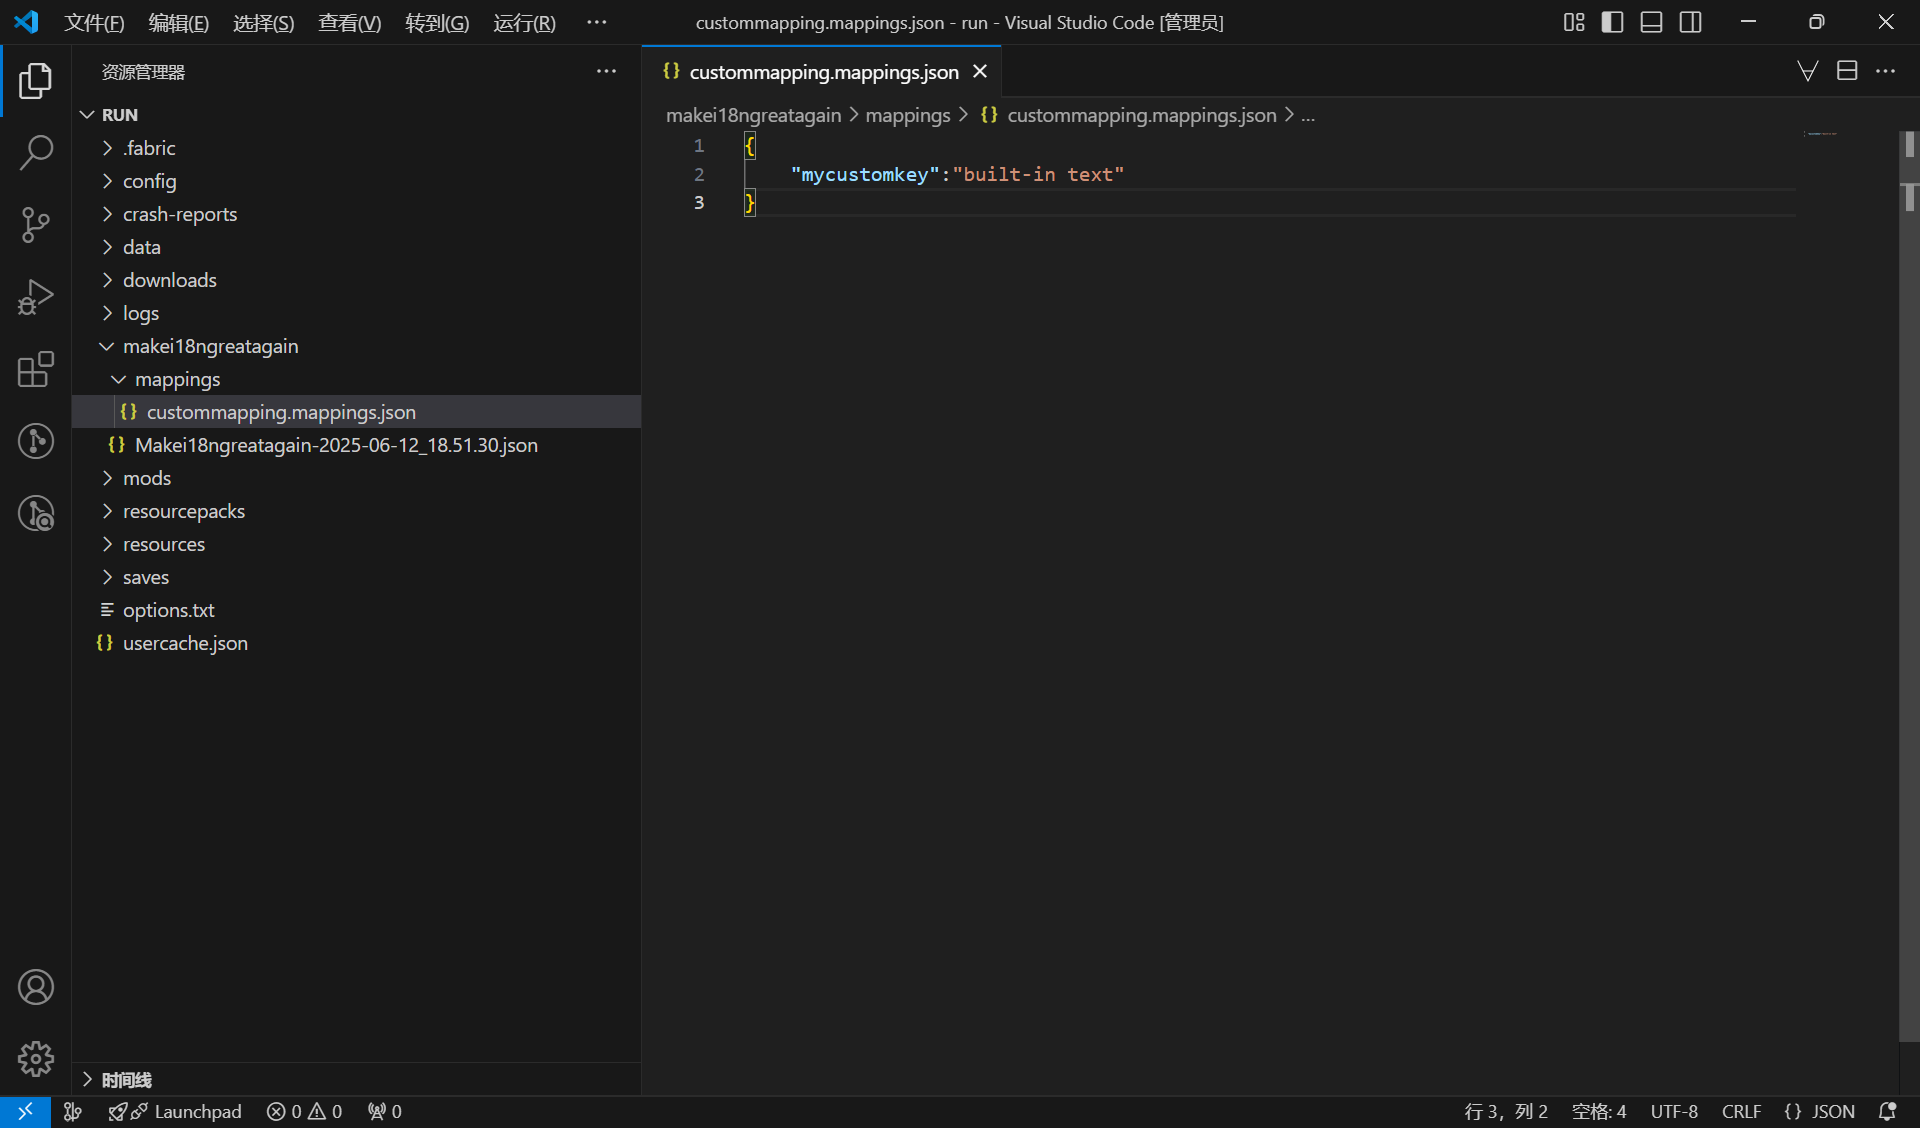This screenshot has height=1128, width=1920.
Task: Open the Extensions view
Action: click(36, 369)
